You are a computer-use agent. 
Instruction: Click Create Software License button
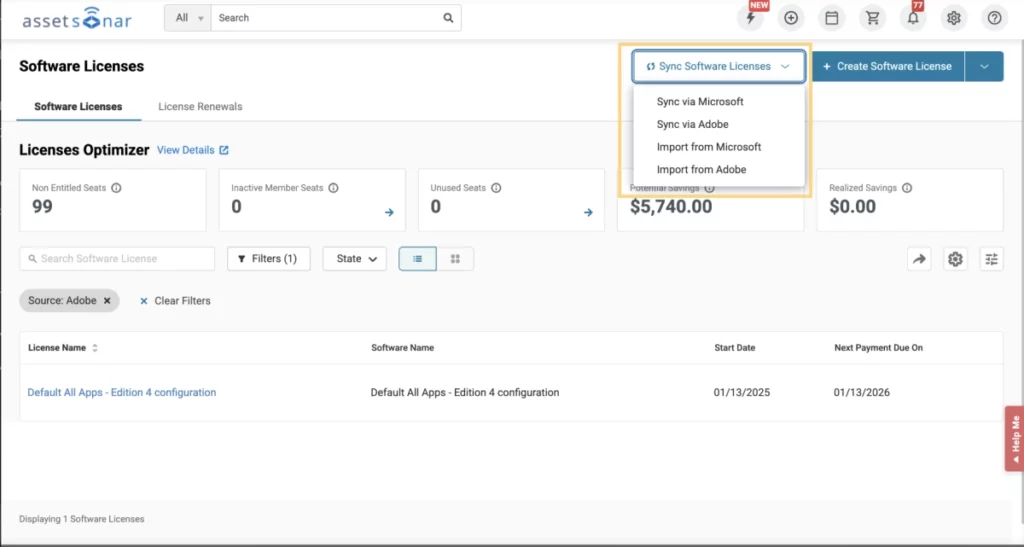click(x=888, y=67)
